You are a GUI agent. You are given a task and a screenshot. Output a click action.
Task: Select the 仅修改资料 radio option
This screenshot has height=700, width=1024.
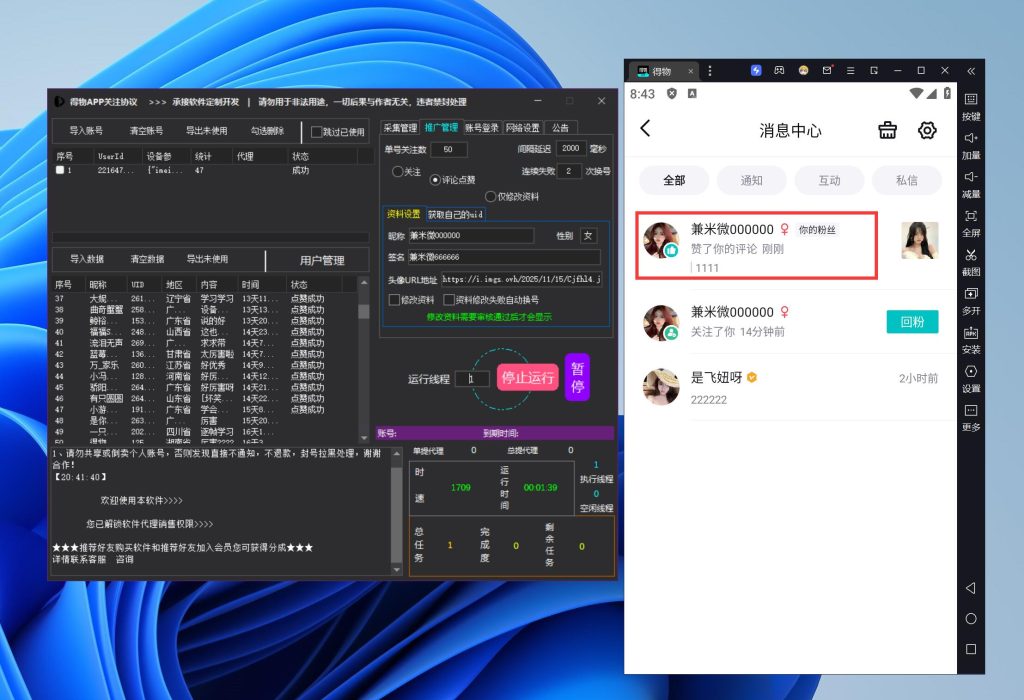click(490, 197)
